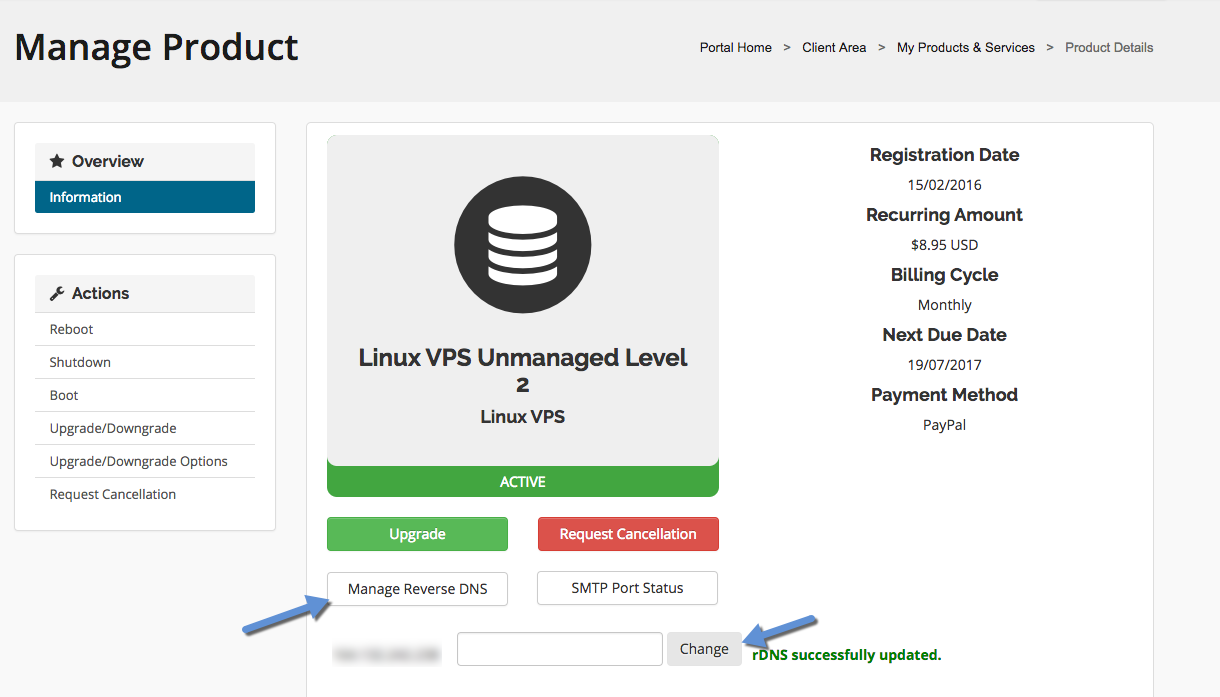Open Upgrade/Downgrade Options in sidebar
Image resolution: width=1220 pixels, height=697 pixels.
point(139,461)
